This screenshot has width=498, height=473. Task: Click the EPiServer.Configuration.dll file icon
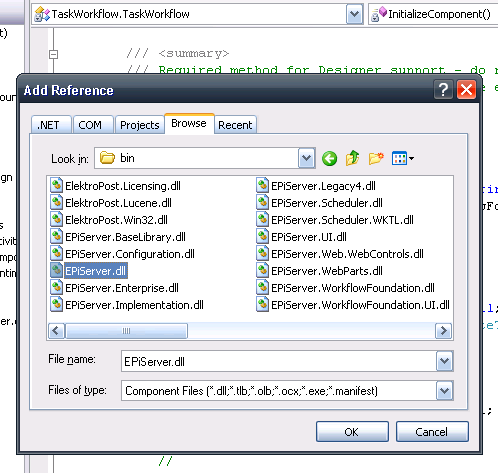click(56, 253)
